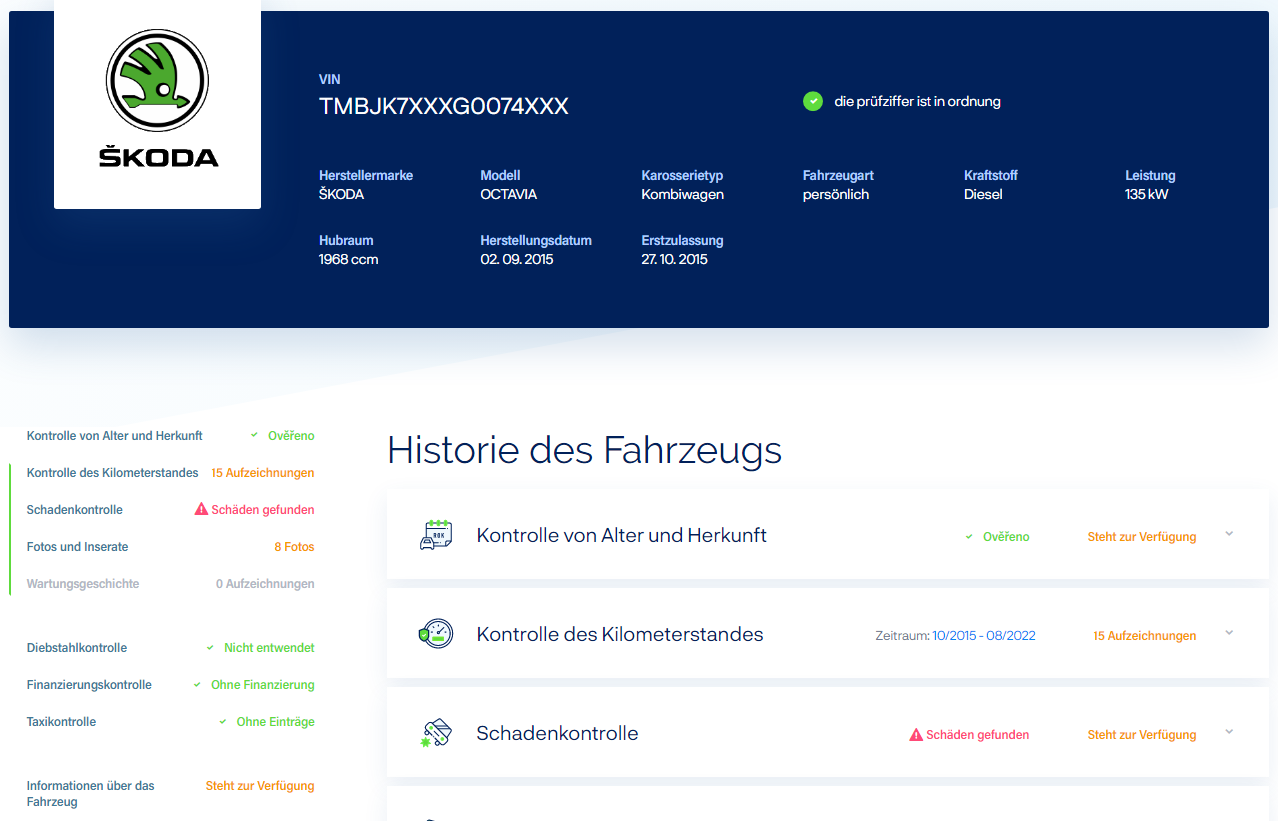Click sidebar Schäden gefunden status
Viewport: 1278px width, 821px height.
[x=263, y=510]
